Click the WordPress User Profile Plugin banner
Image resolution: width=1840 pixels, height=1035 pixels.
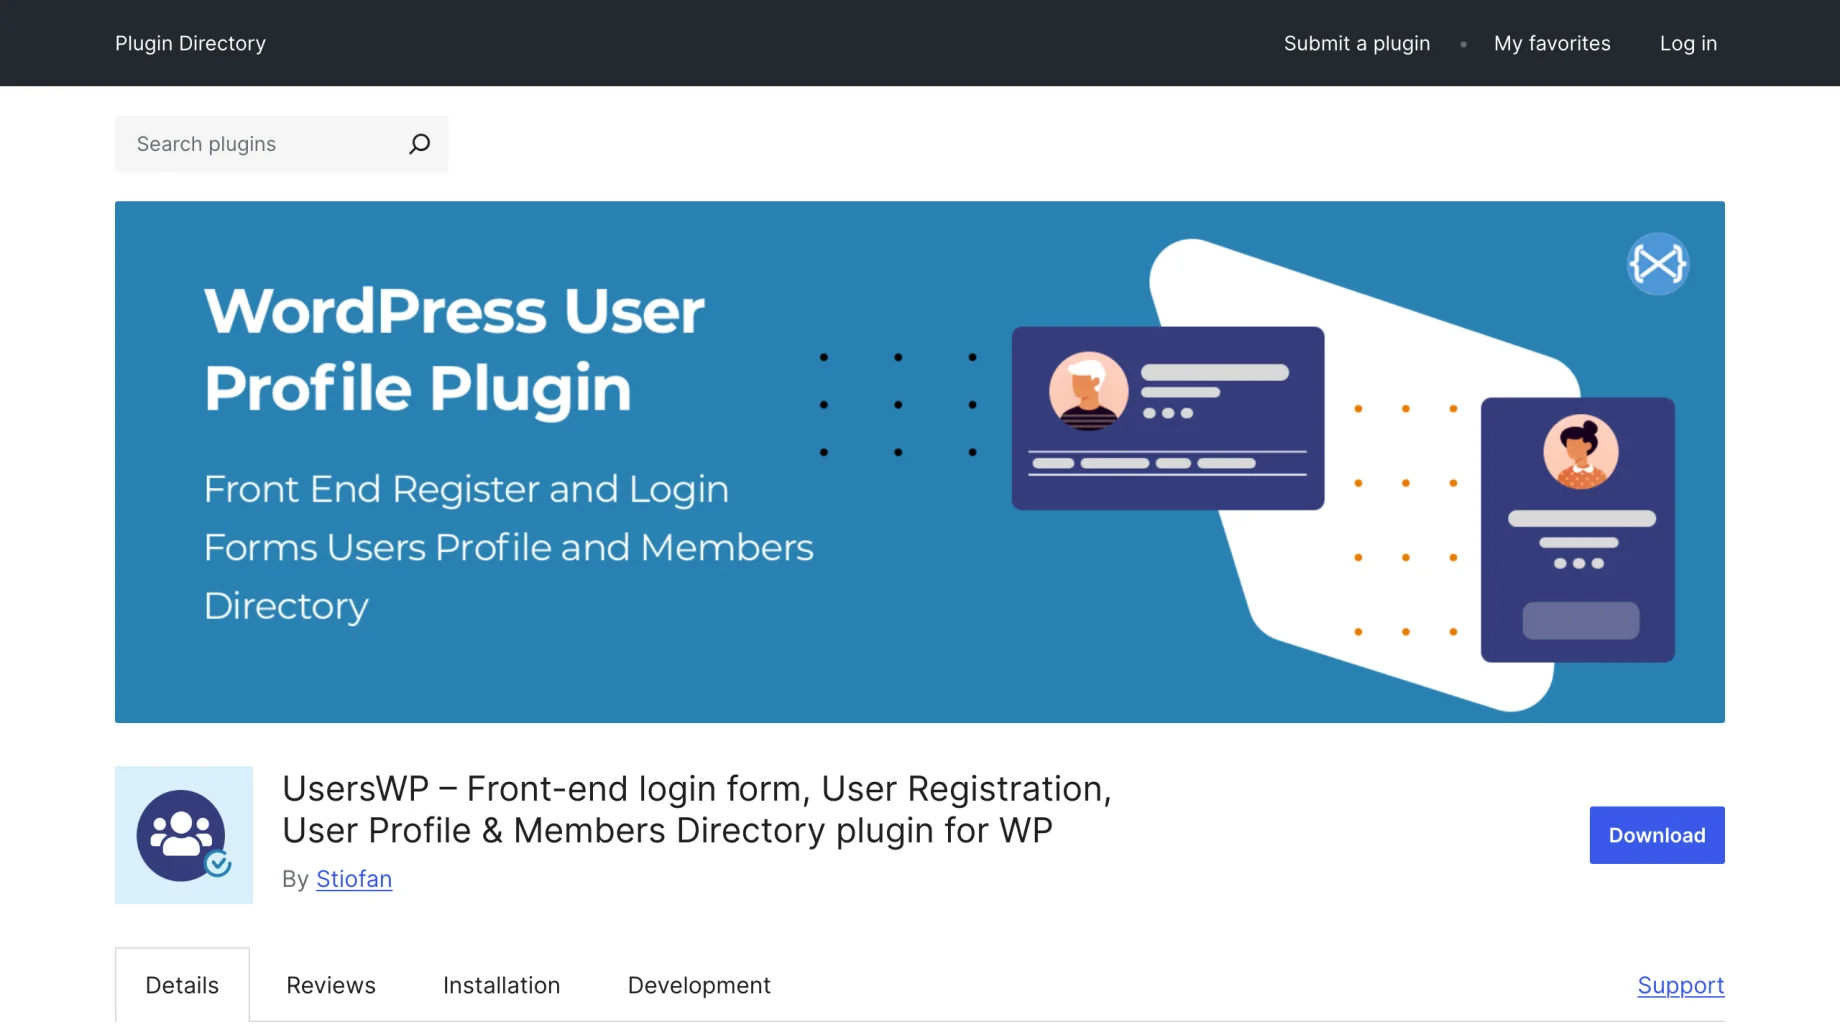[x=920, y=462]
